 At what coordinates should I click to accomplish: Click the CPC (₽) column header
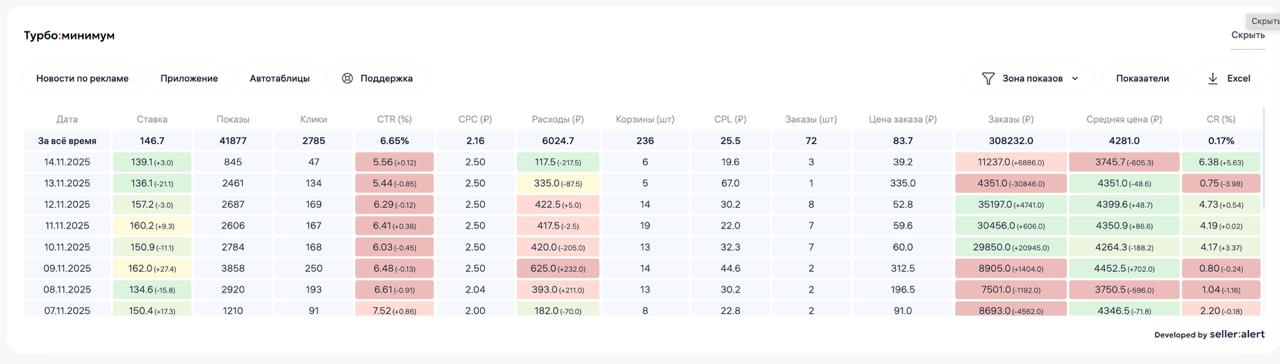(475, 119)
